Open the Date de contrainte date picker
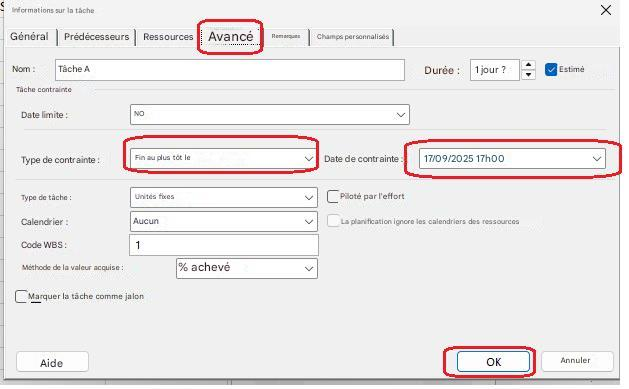 point(512,158)
